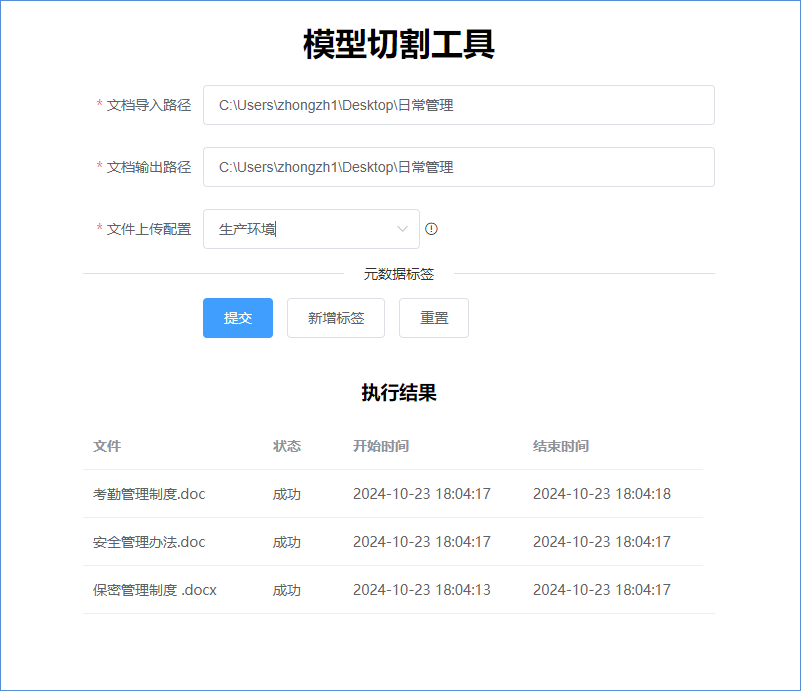Click the 模型切割工具 page title
This screenshot has height=691, width=802.
[399, 45]
